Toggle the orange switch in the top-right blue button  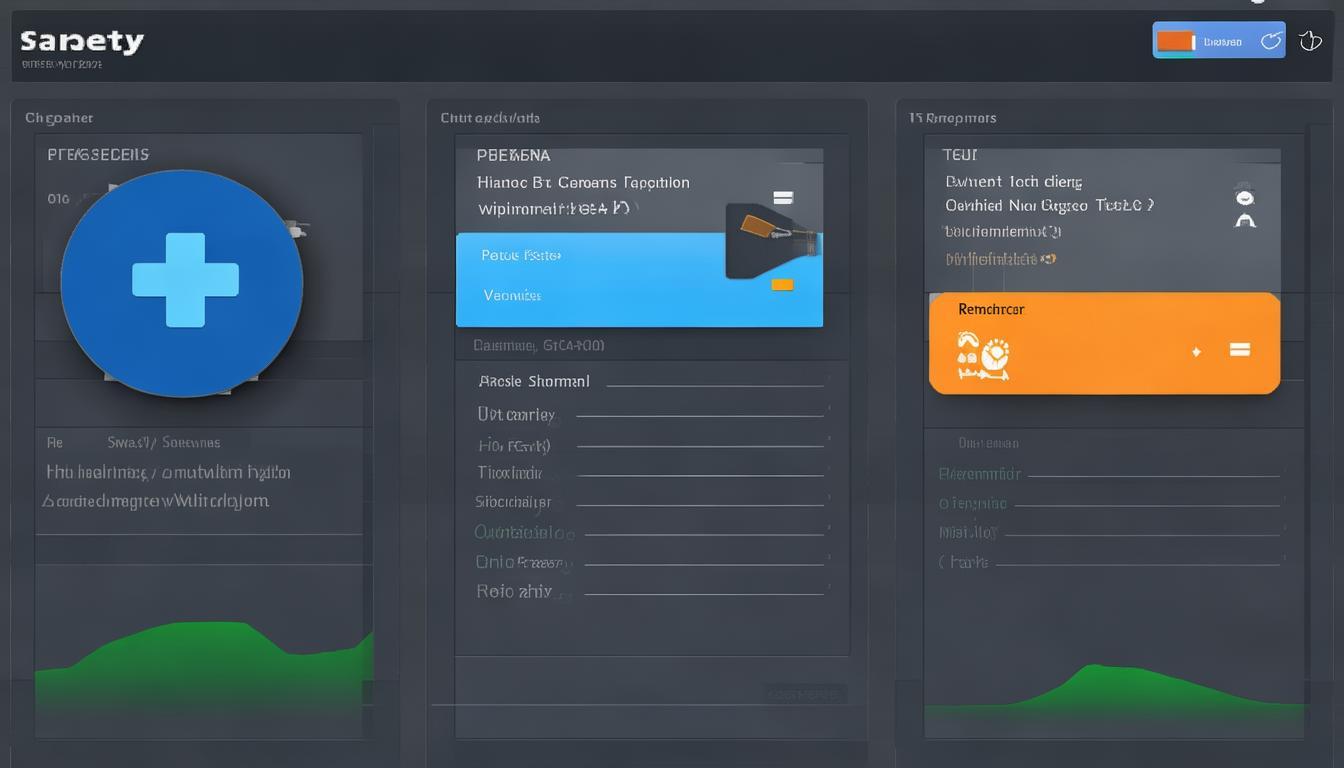coord(1176,41)
